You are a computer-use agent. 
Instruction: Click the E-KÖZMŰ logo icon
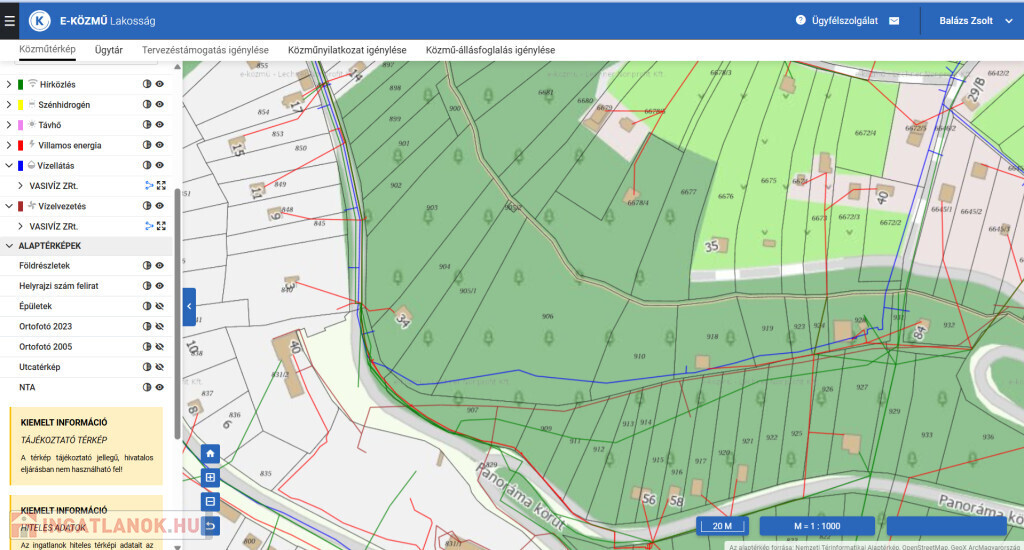click(x=40, y=20)
